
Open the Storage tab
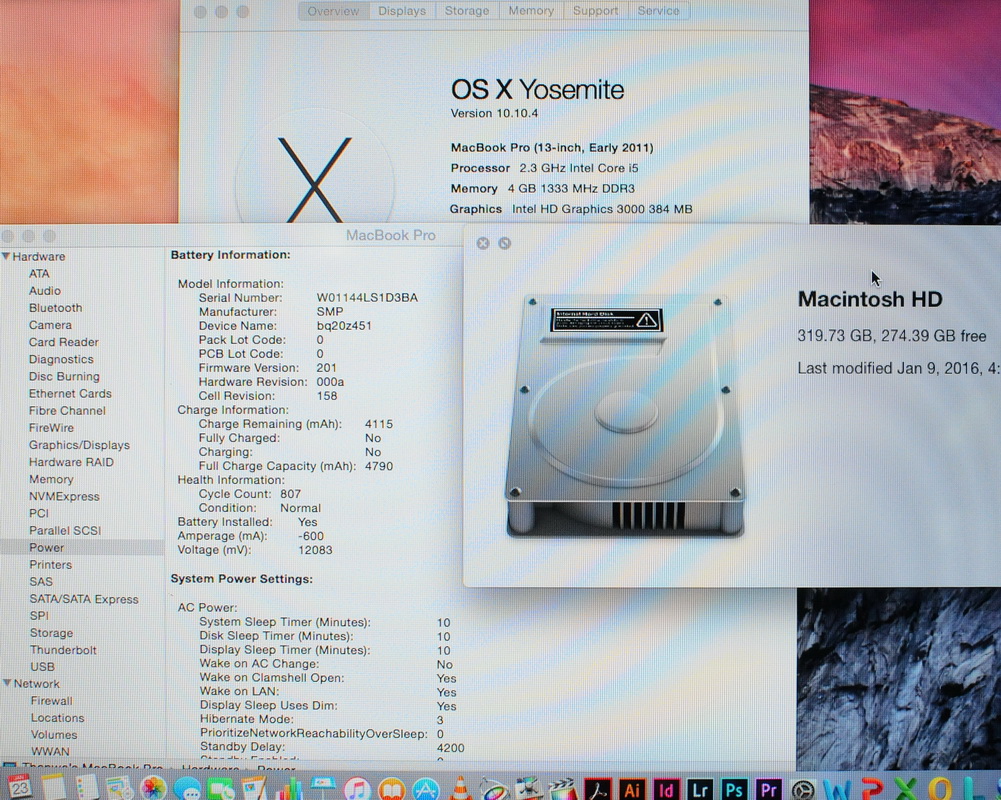pyautogui.click(x=467, y=11)
